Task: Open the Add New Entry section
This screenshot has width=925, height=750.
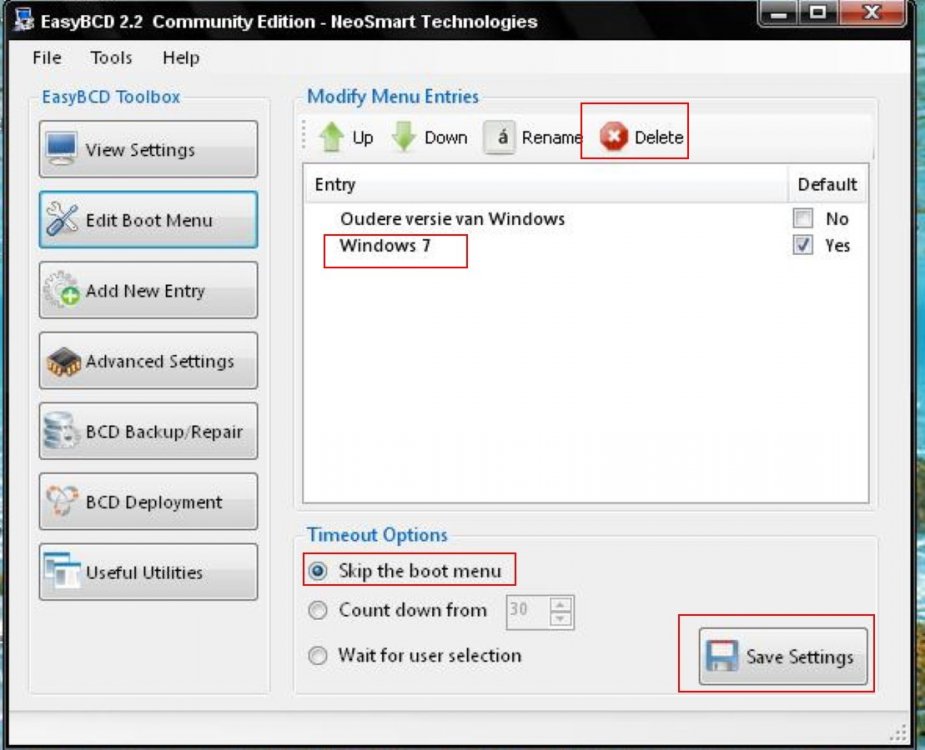Action: (148, 290)
